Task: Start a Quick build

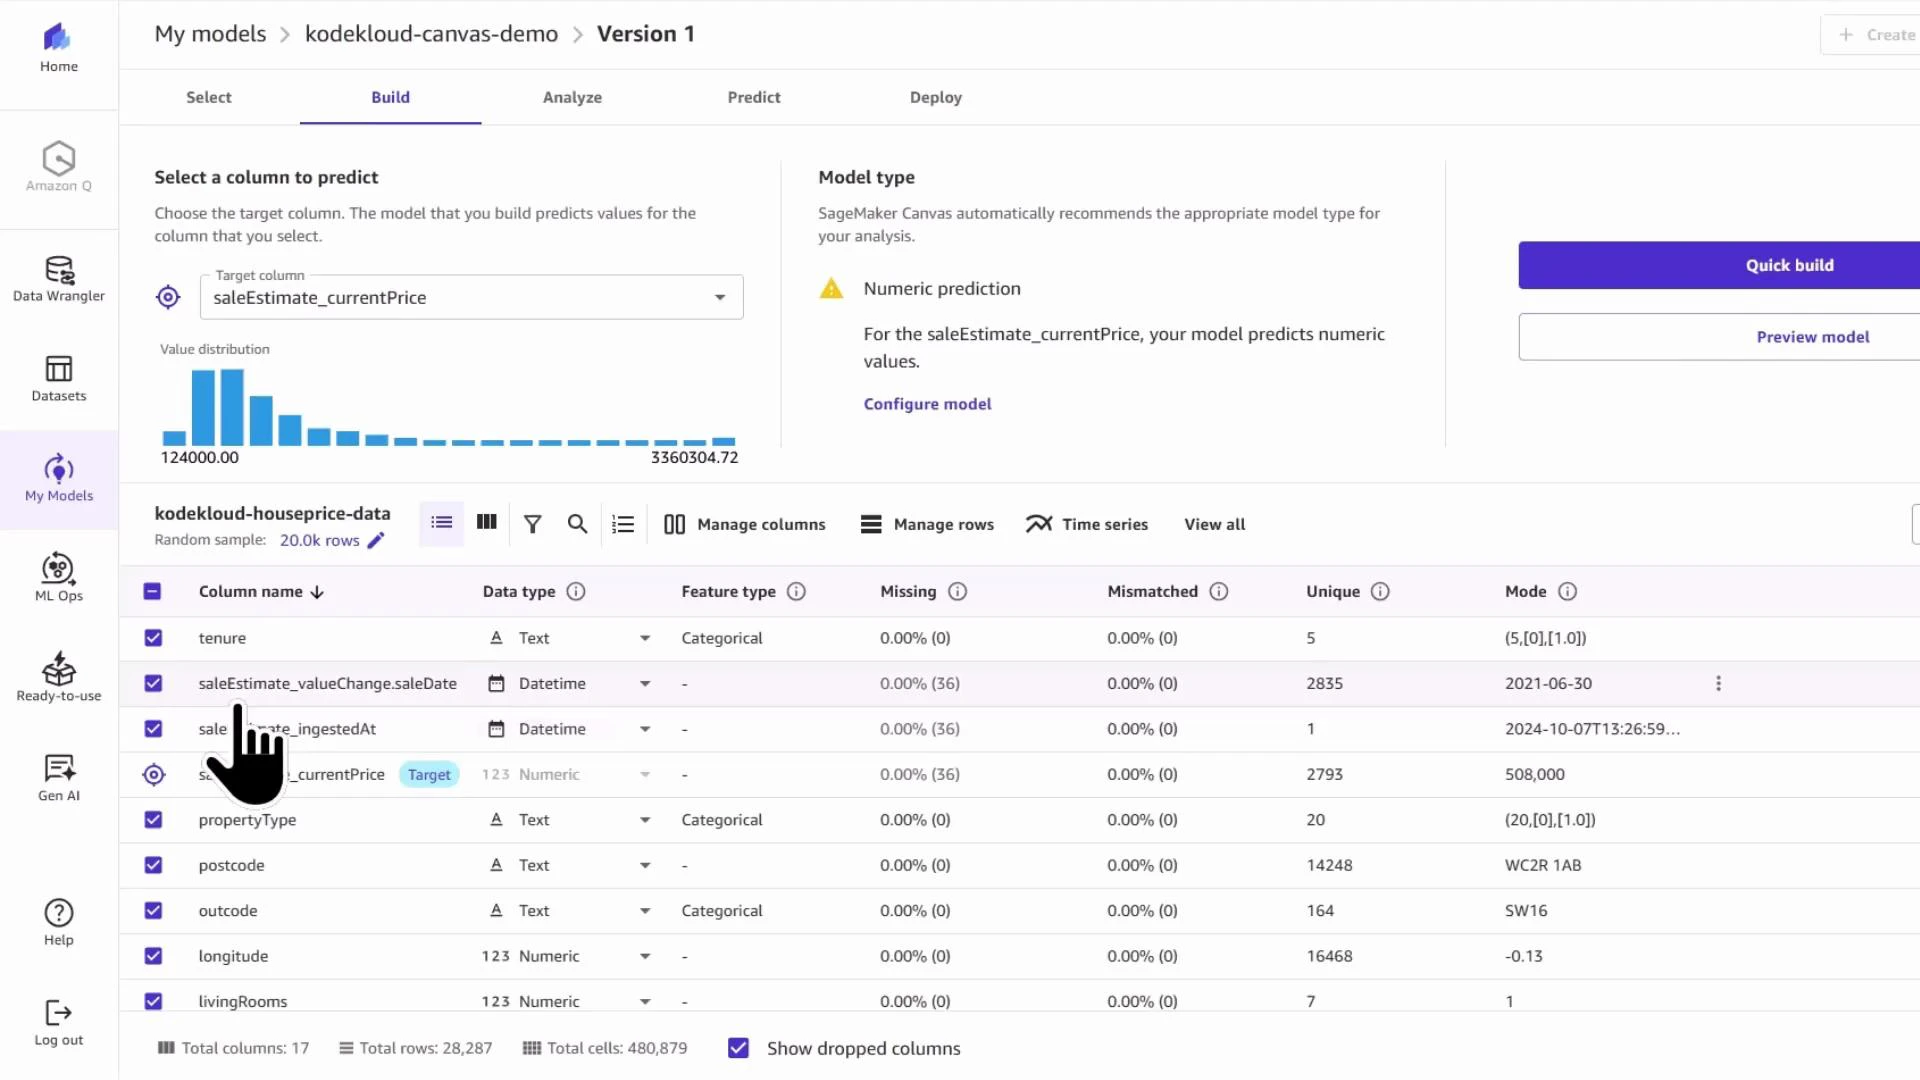Action: pyautogui.click(x=1789, y=265)
